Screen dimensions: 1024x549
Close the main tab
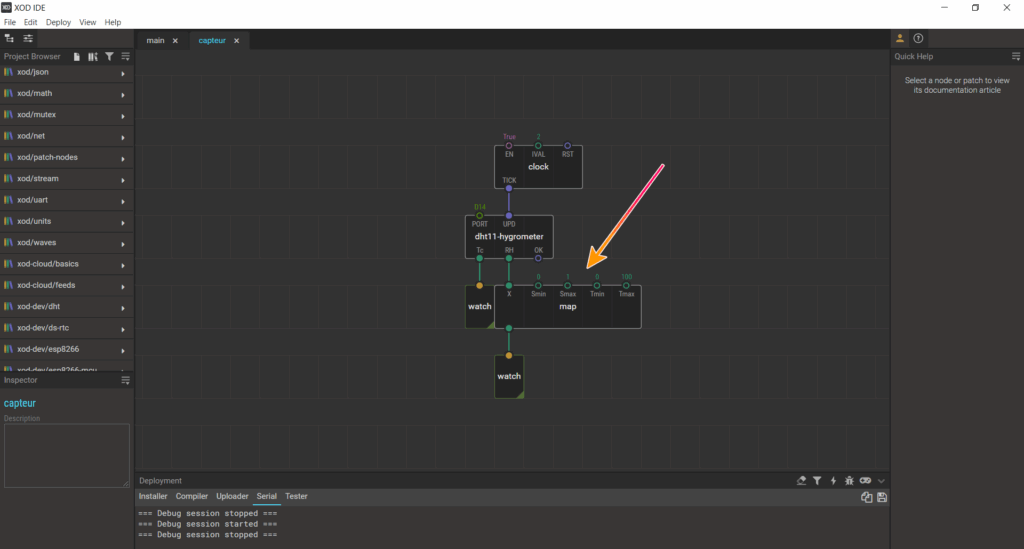click(175, 40)
